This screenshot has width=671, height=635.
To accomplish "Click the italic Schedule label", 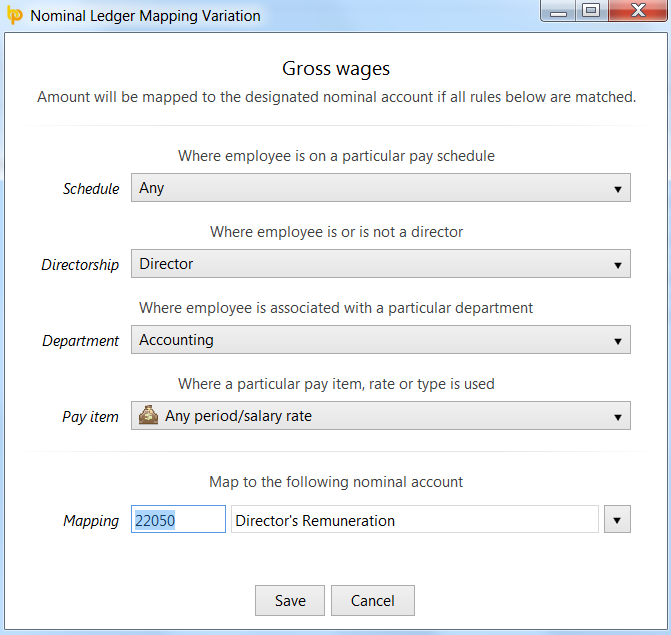I will 91,189.
